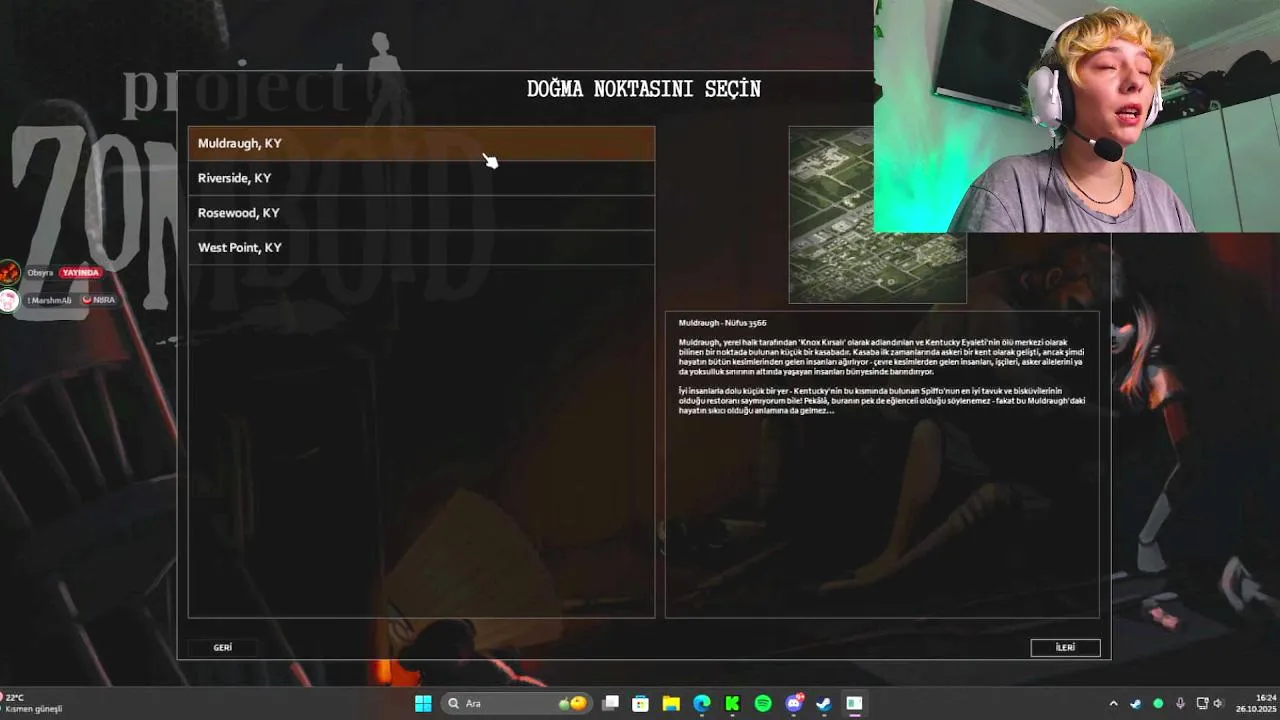The width and height of the screenshot is (1280, 720).
Task: Open Microsoft Edge from taskbar
Action: [x=702, y=703]
